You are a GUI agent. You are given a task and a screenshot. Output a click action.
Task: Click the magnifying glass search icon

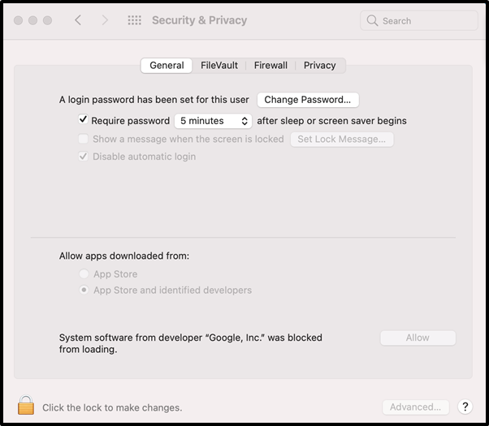372,21
